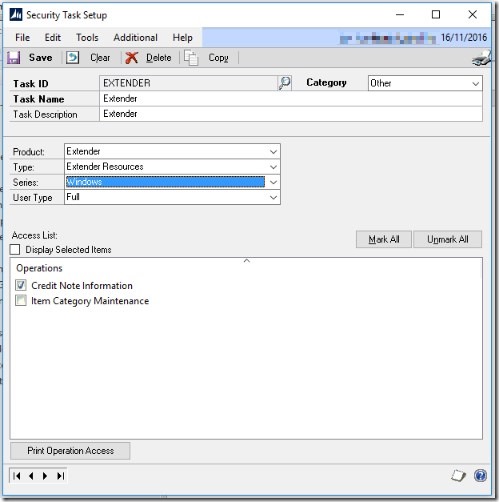Click the Copy label in the toolbar
The image size is (499, 502).
pos(218,58)
